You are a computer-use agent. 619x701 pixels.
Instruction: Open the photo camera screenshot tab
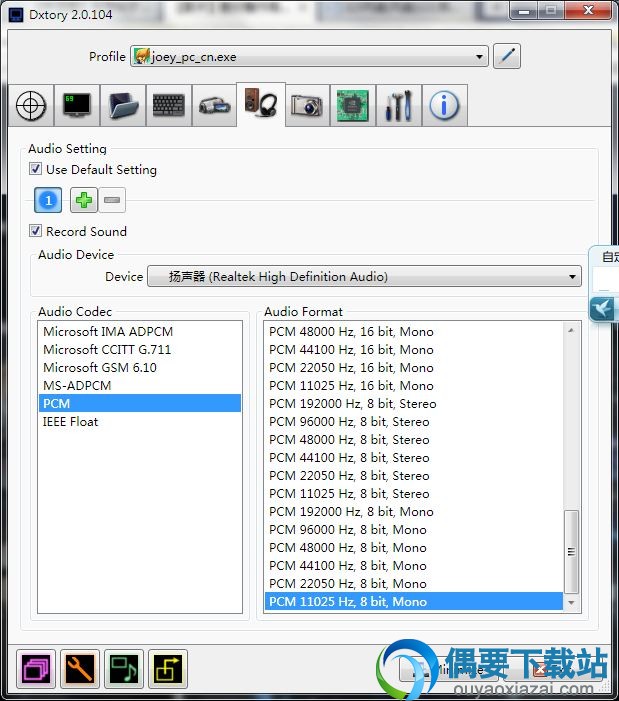coord(307,106)
